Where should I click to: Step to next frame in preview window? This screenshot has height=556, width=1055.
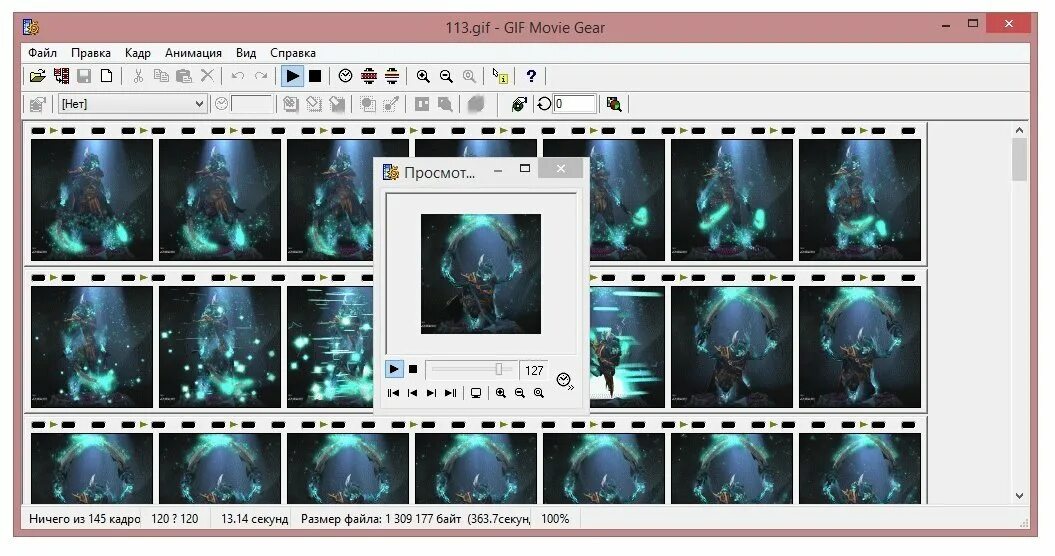point(431,393)
